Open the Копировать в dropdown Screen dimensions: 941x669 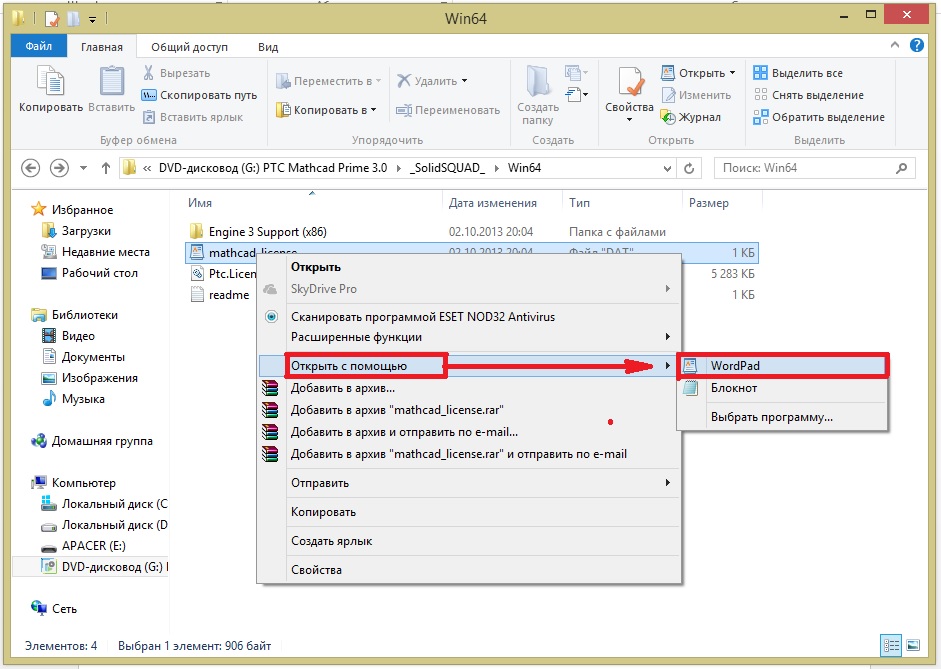pos(326,110)
